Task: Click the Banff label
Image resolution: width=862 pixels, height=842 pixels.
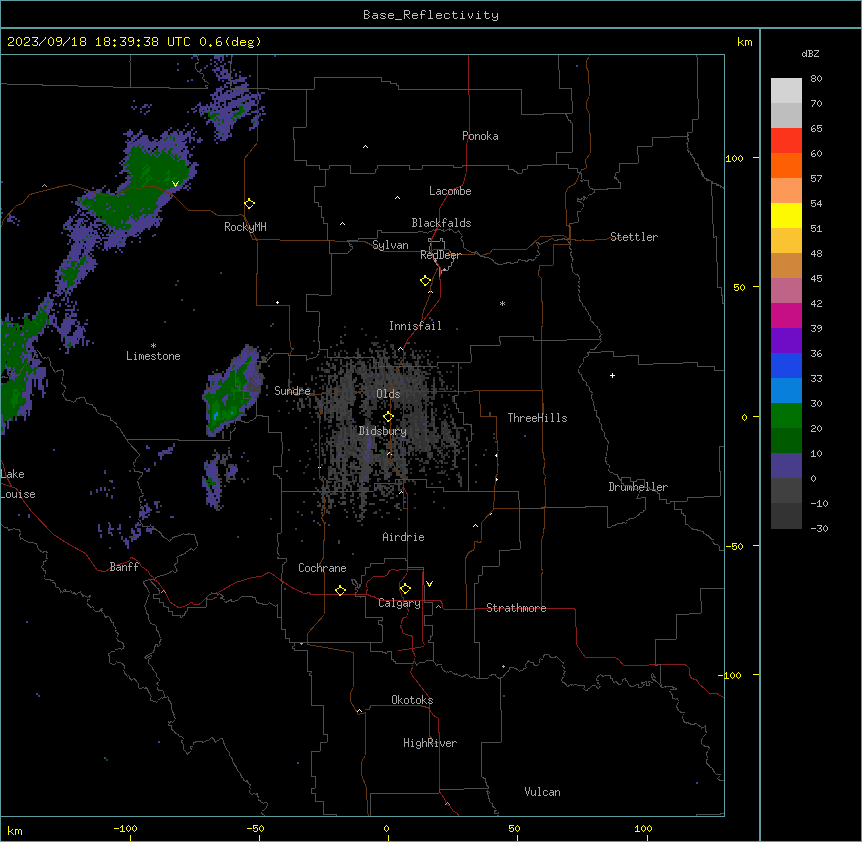Action: [x=124, y=567]
